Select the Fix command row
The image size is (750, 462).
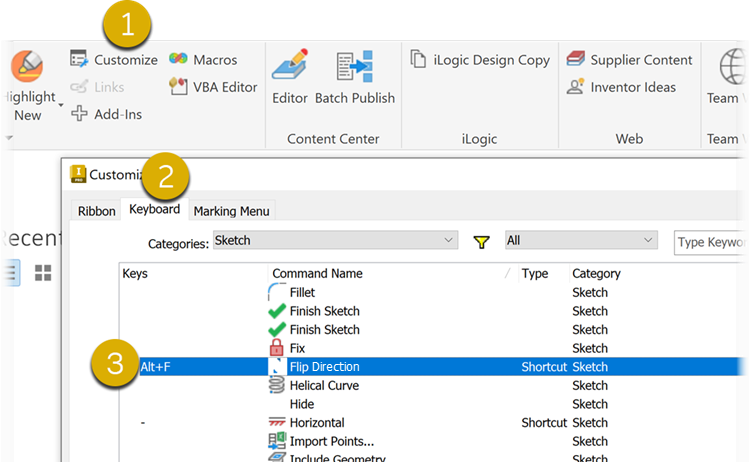(x=433, y=348)
